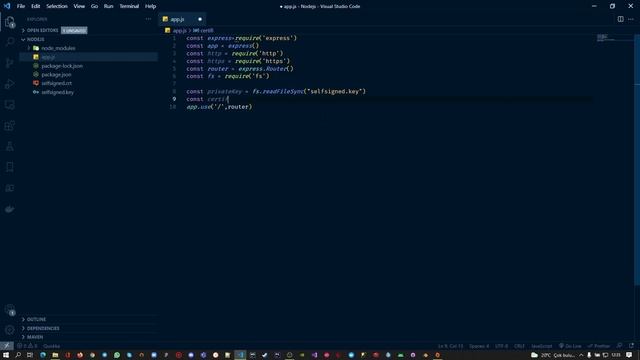Change language mode via JavaScript
The image size is (640, 360).
(x=542, y=346)
